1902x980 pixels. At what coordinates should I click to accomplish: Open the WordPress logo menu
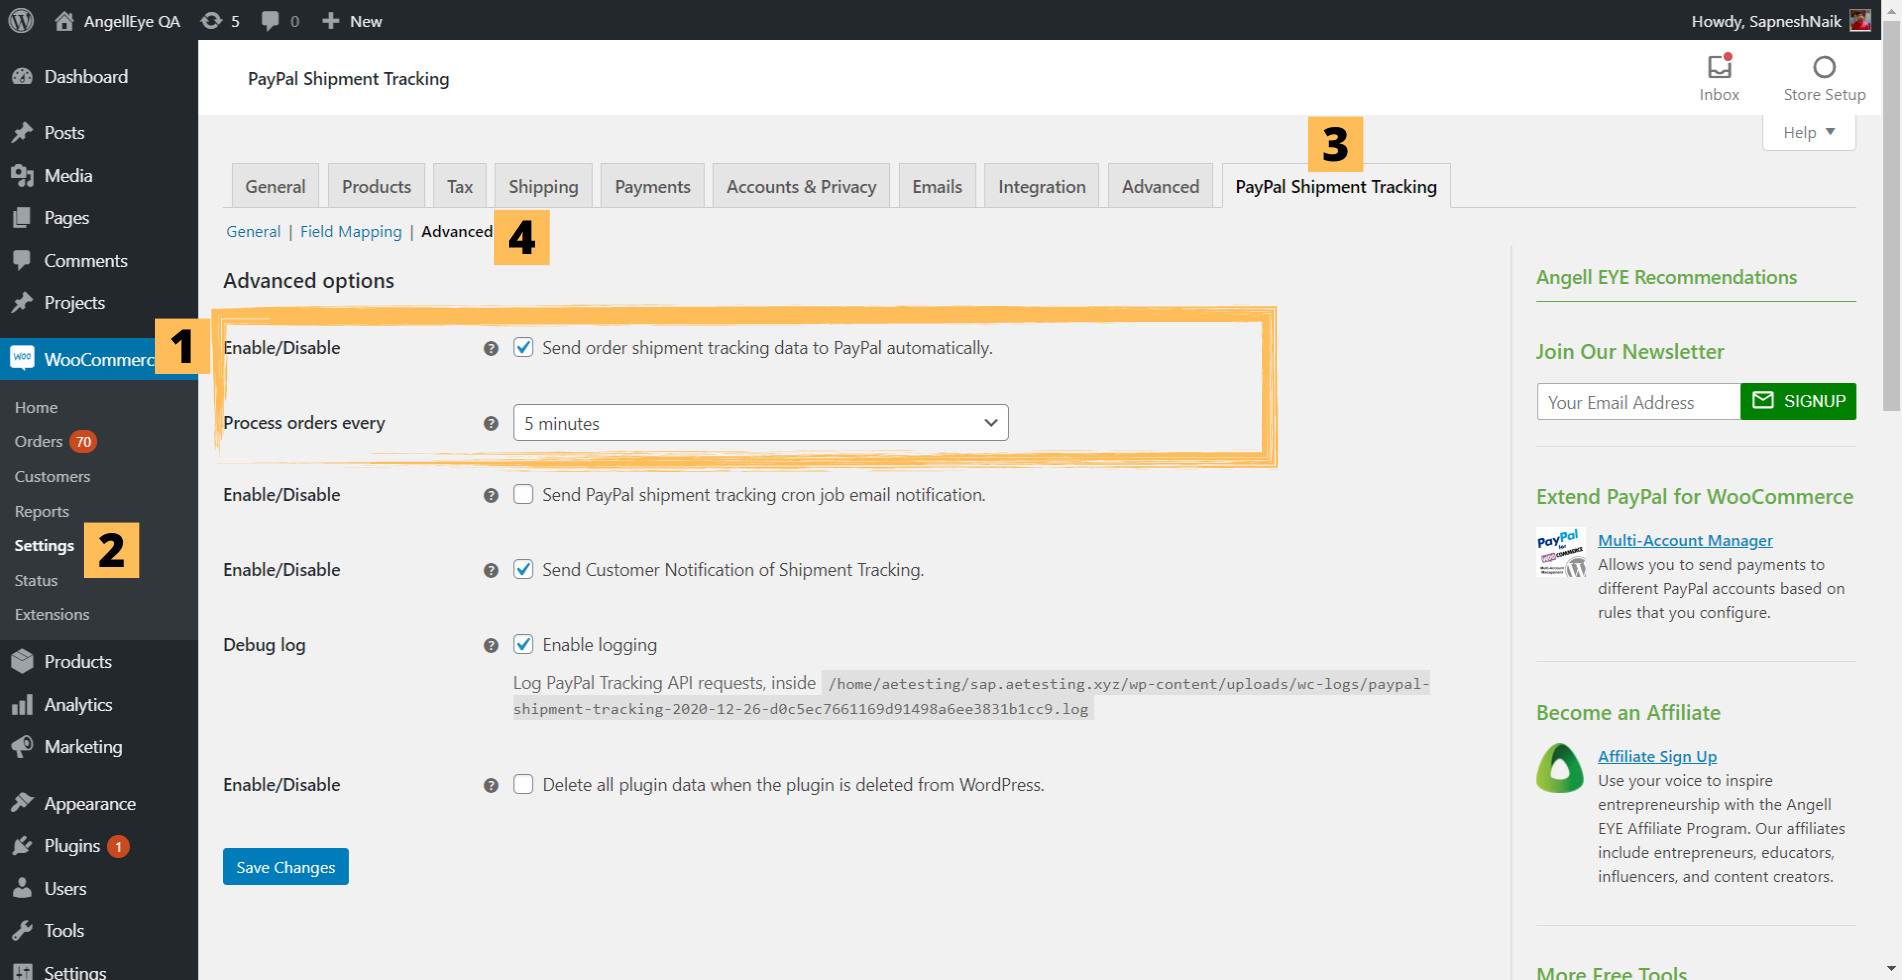(21, 20)
